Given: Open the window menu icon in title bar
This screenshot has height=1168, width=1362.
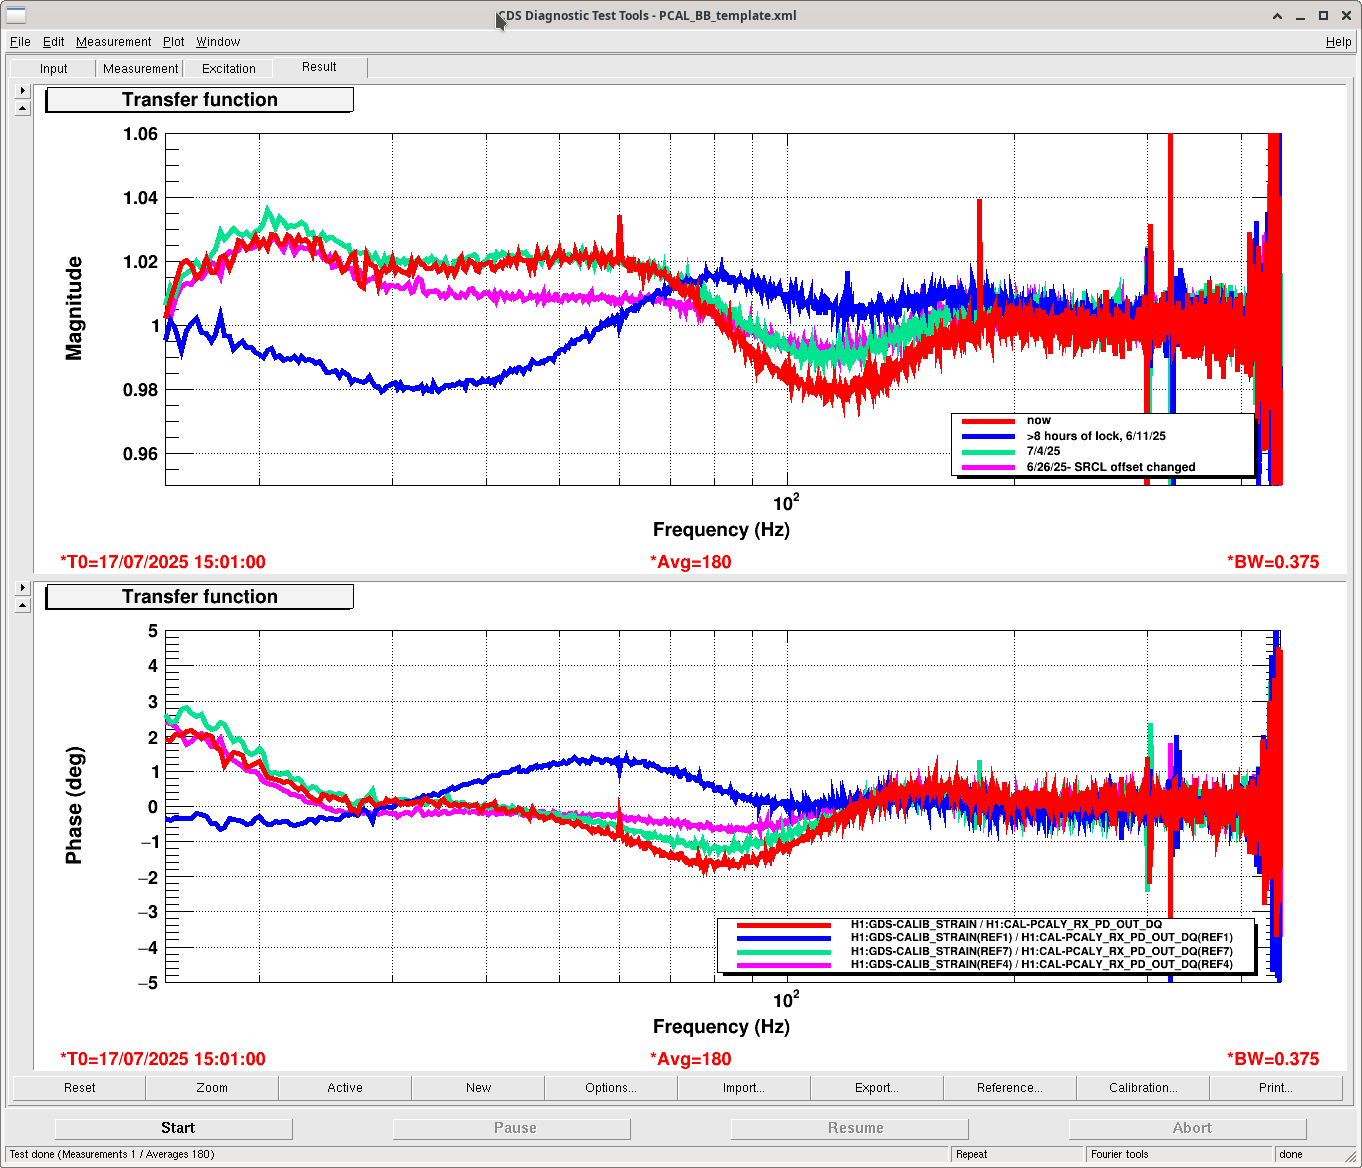Looking at the screenshot, I should pyautogui.click(x=16, y=15).
